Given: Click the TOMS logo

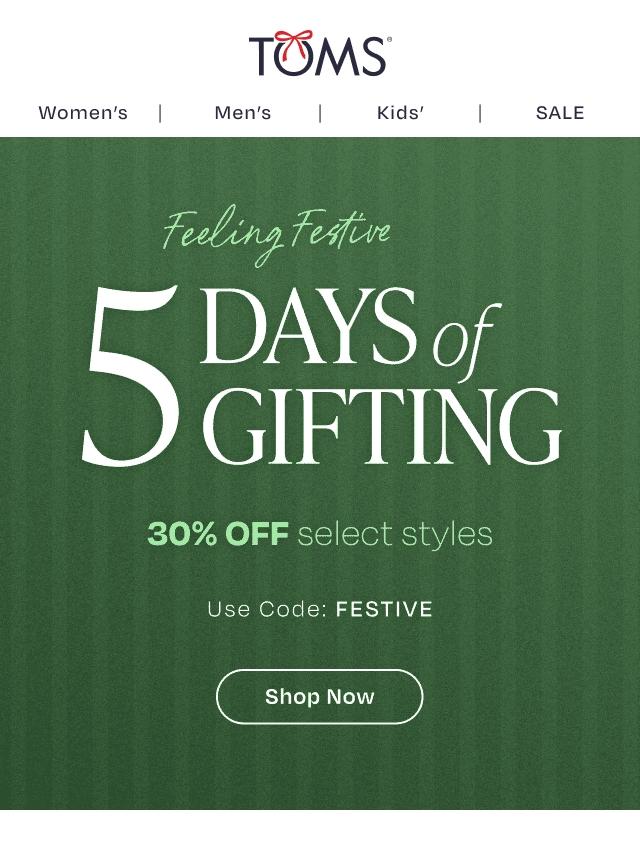Looking at the screenshot, I should (x=318, y=56).
